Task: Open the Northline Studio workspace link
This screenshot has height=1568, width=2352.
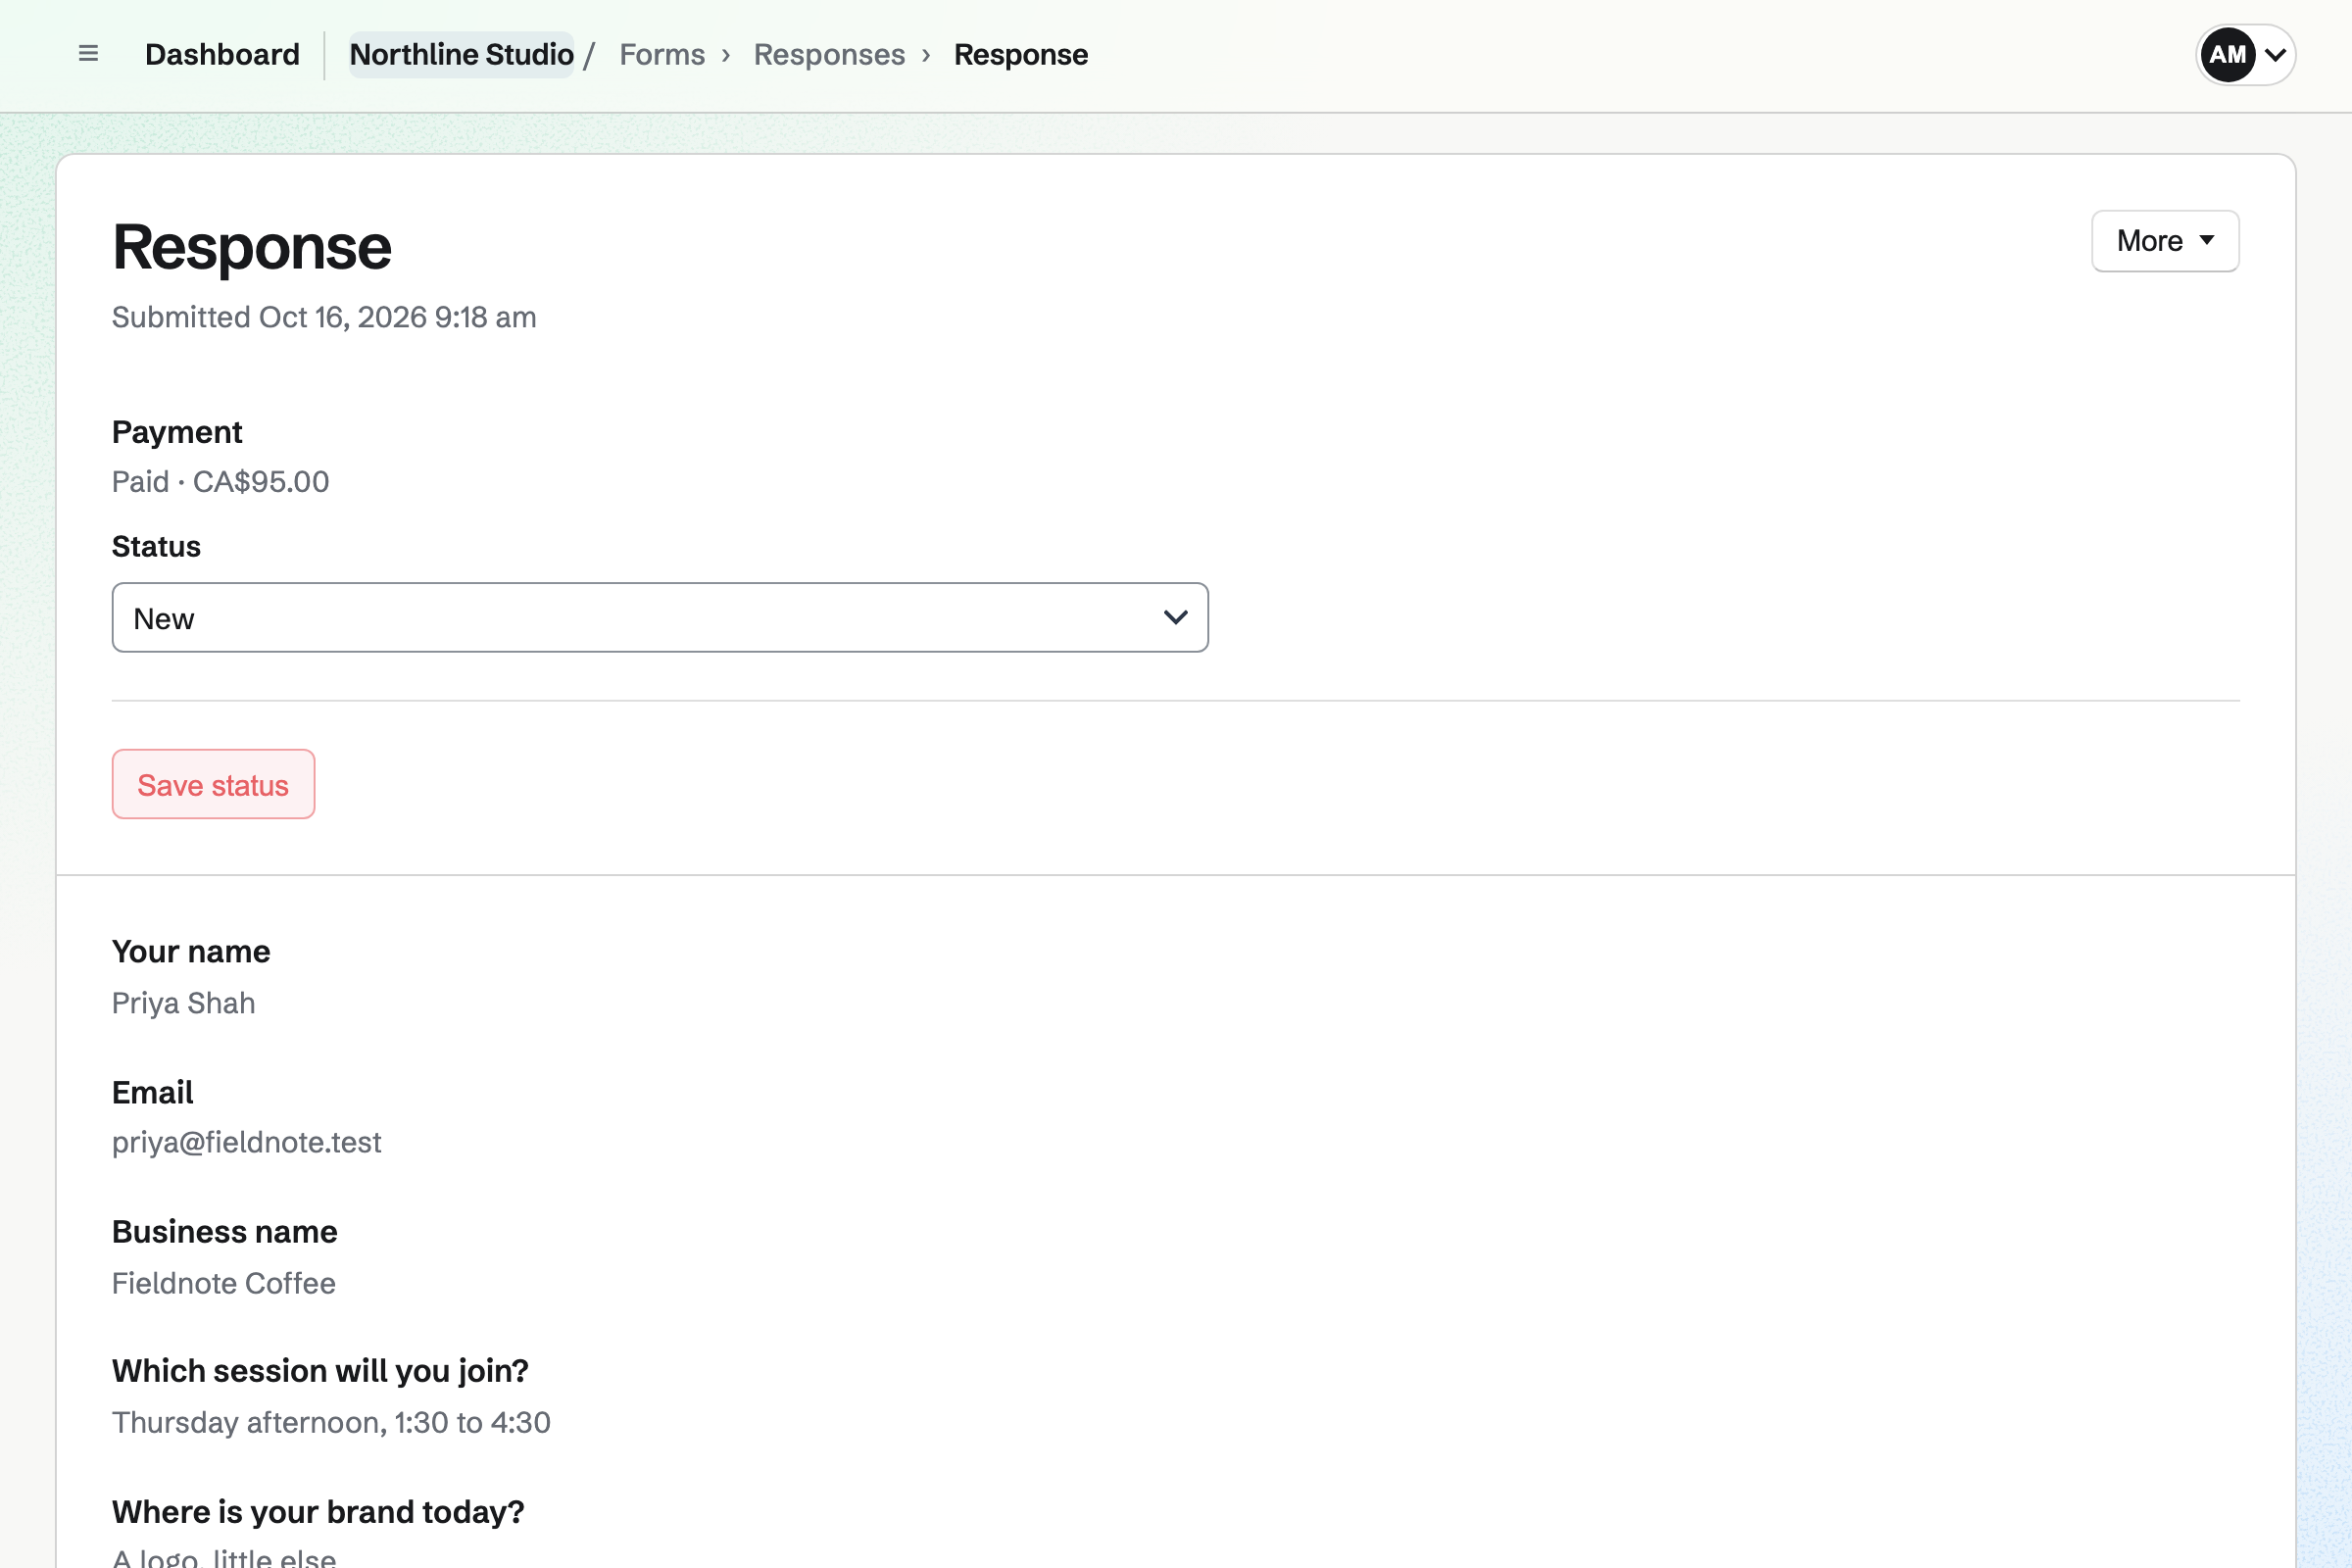Action: tap(461, 54)
